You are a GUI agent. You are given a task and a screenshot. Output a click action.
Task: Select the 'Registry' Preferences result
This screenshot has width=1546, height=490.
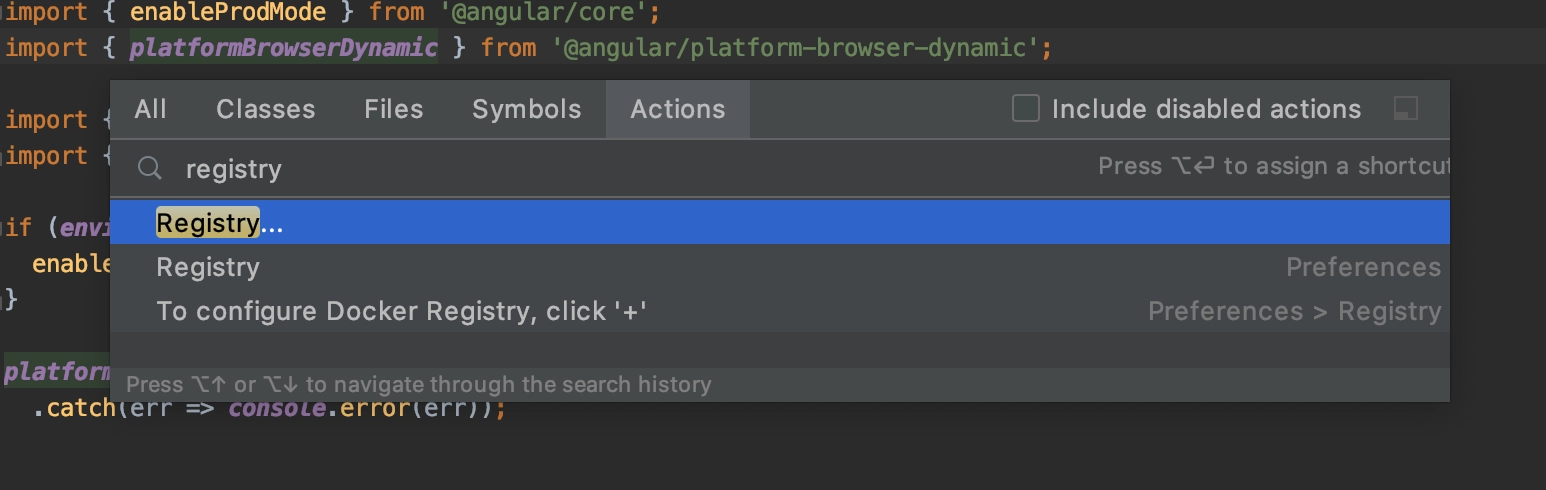pos(780,267)
